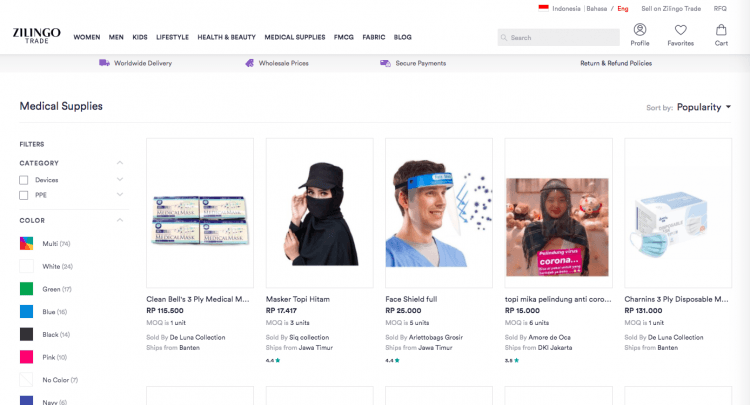Open Charnins 3 Ply Disposable product image
The height and width of the screenshot is (405, 750).
(678, 213)
